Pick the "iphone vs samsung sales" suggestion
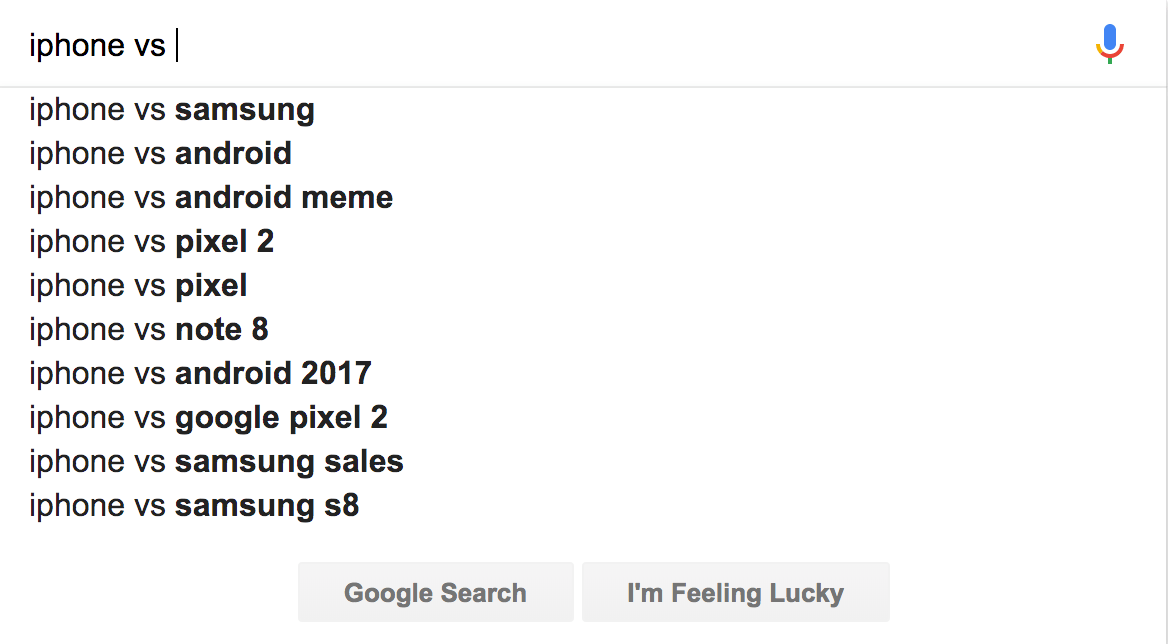 [216, 461]
